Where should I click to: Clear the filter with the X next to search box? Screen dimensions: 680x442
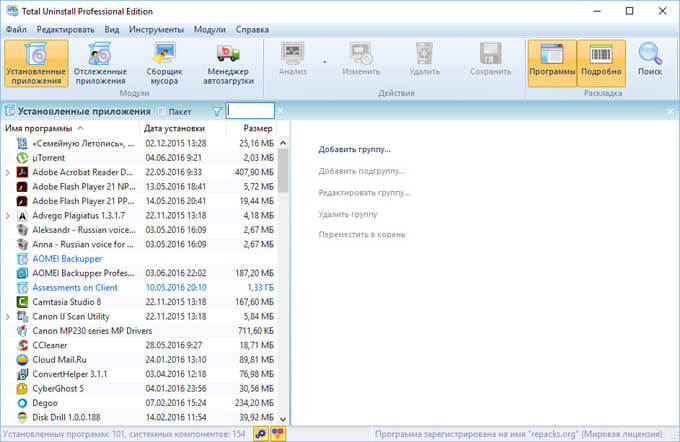coord(281,111)
